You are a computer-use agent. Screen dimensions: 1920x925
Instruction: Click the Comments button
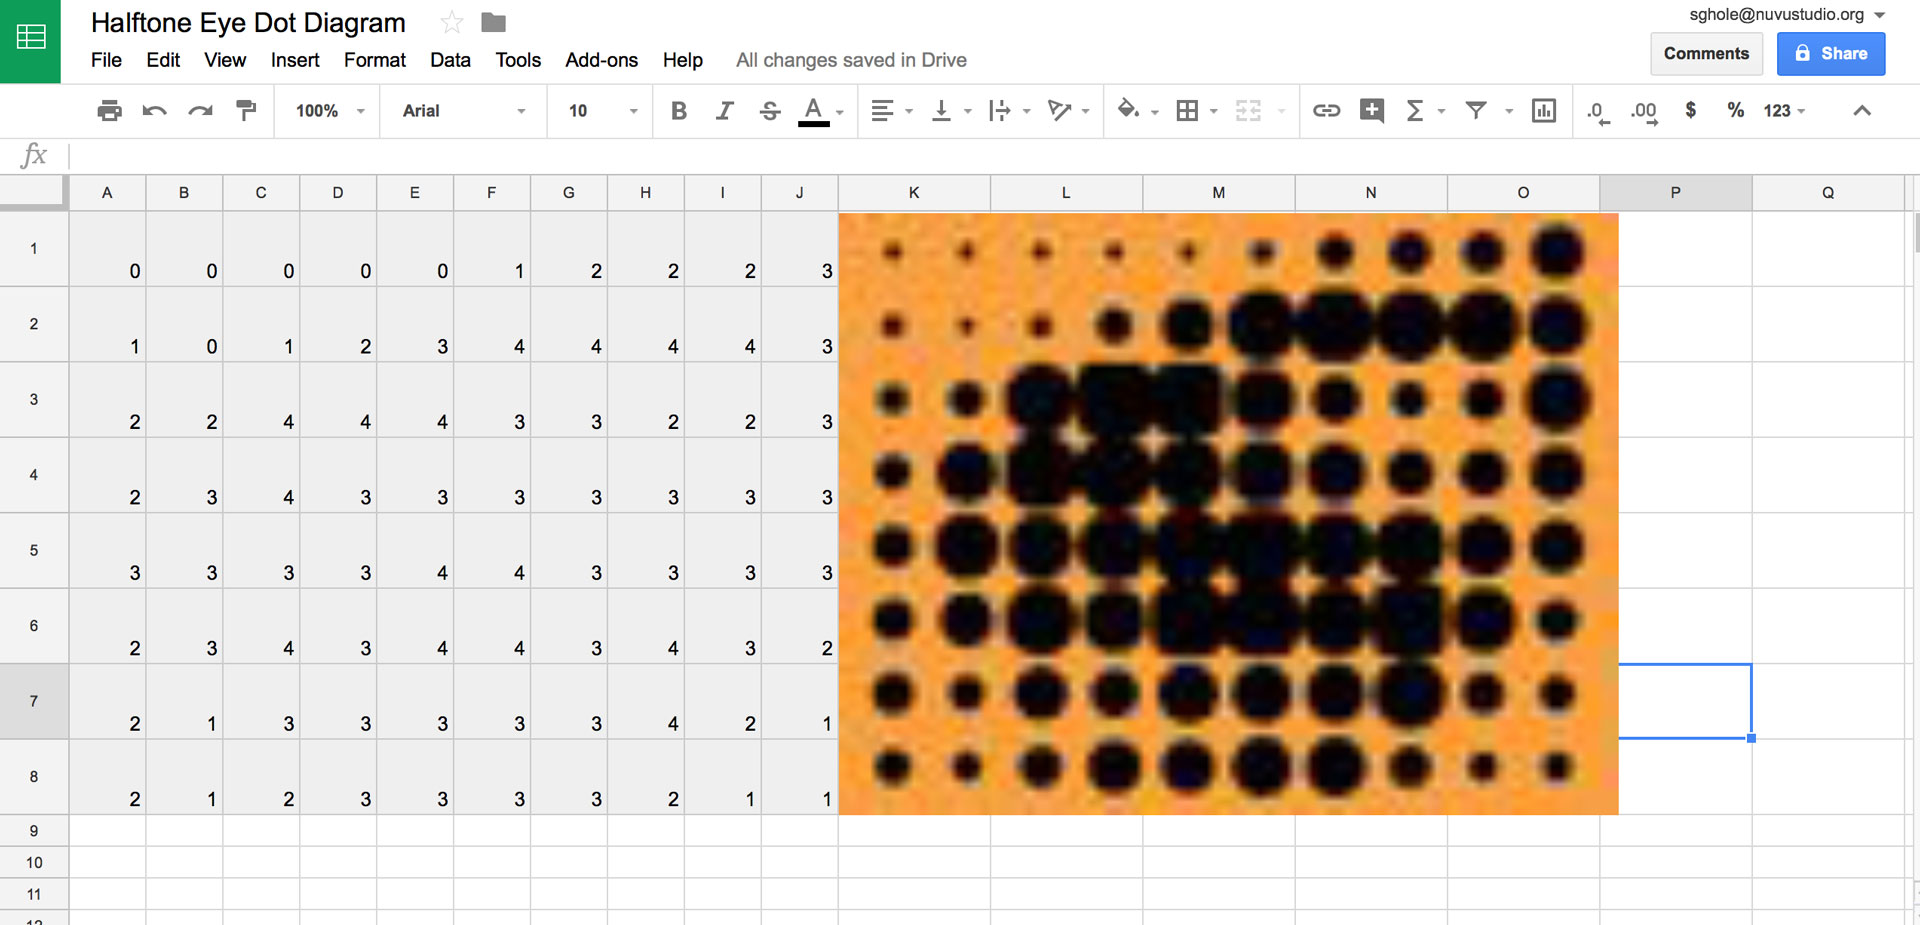click(1706, 54)
